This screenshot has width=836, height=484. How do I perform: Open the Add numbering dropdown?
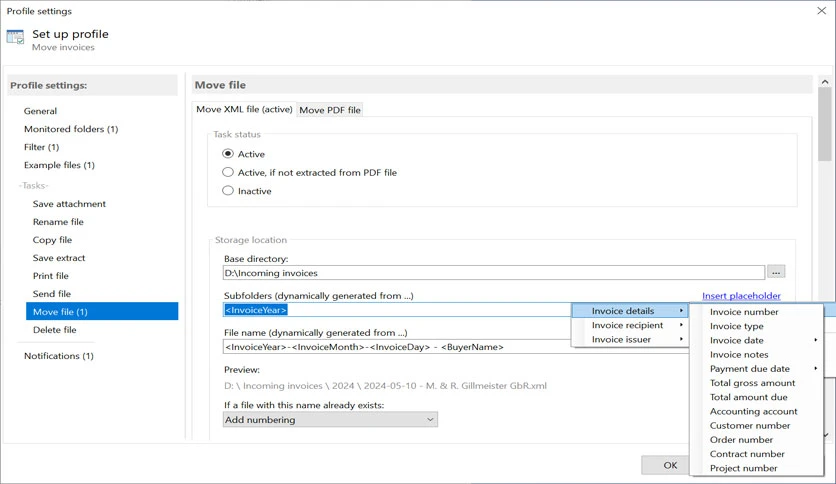[330, 420]
